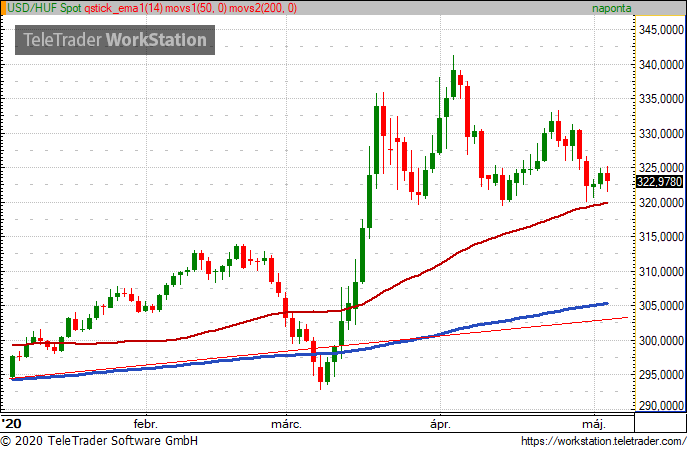
Task: Click the © 2020 TeleTrader Software GmbH text
Action: [x=99, y=441]
